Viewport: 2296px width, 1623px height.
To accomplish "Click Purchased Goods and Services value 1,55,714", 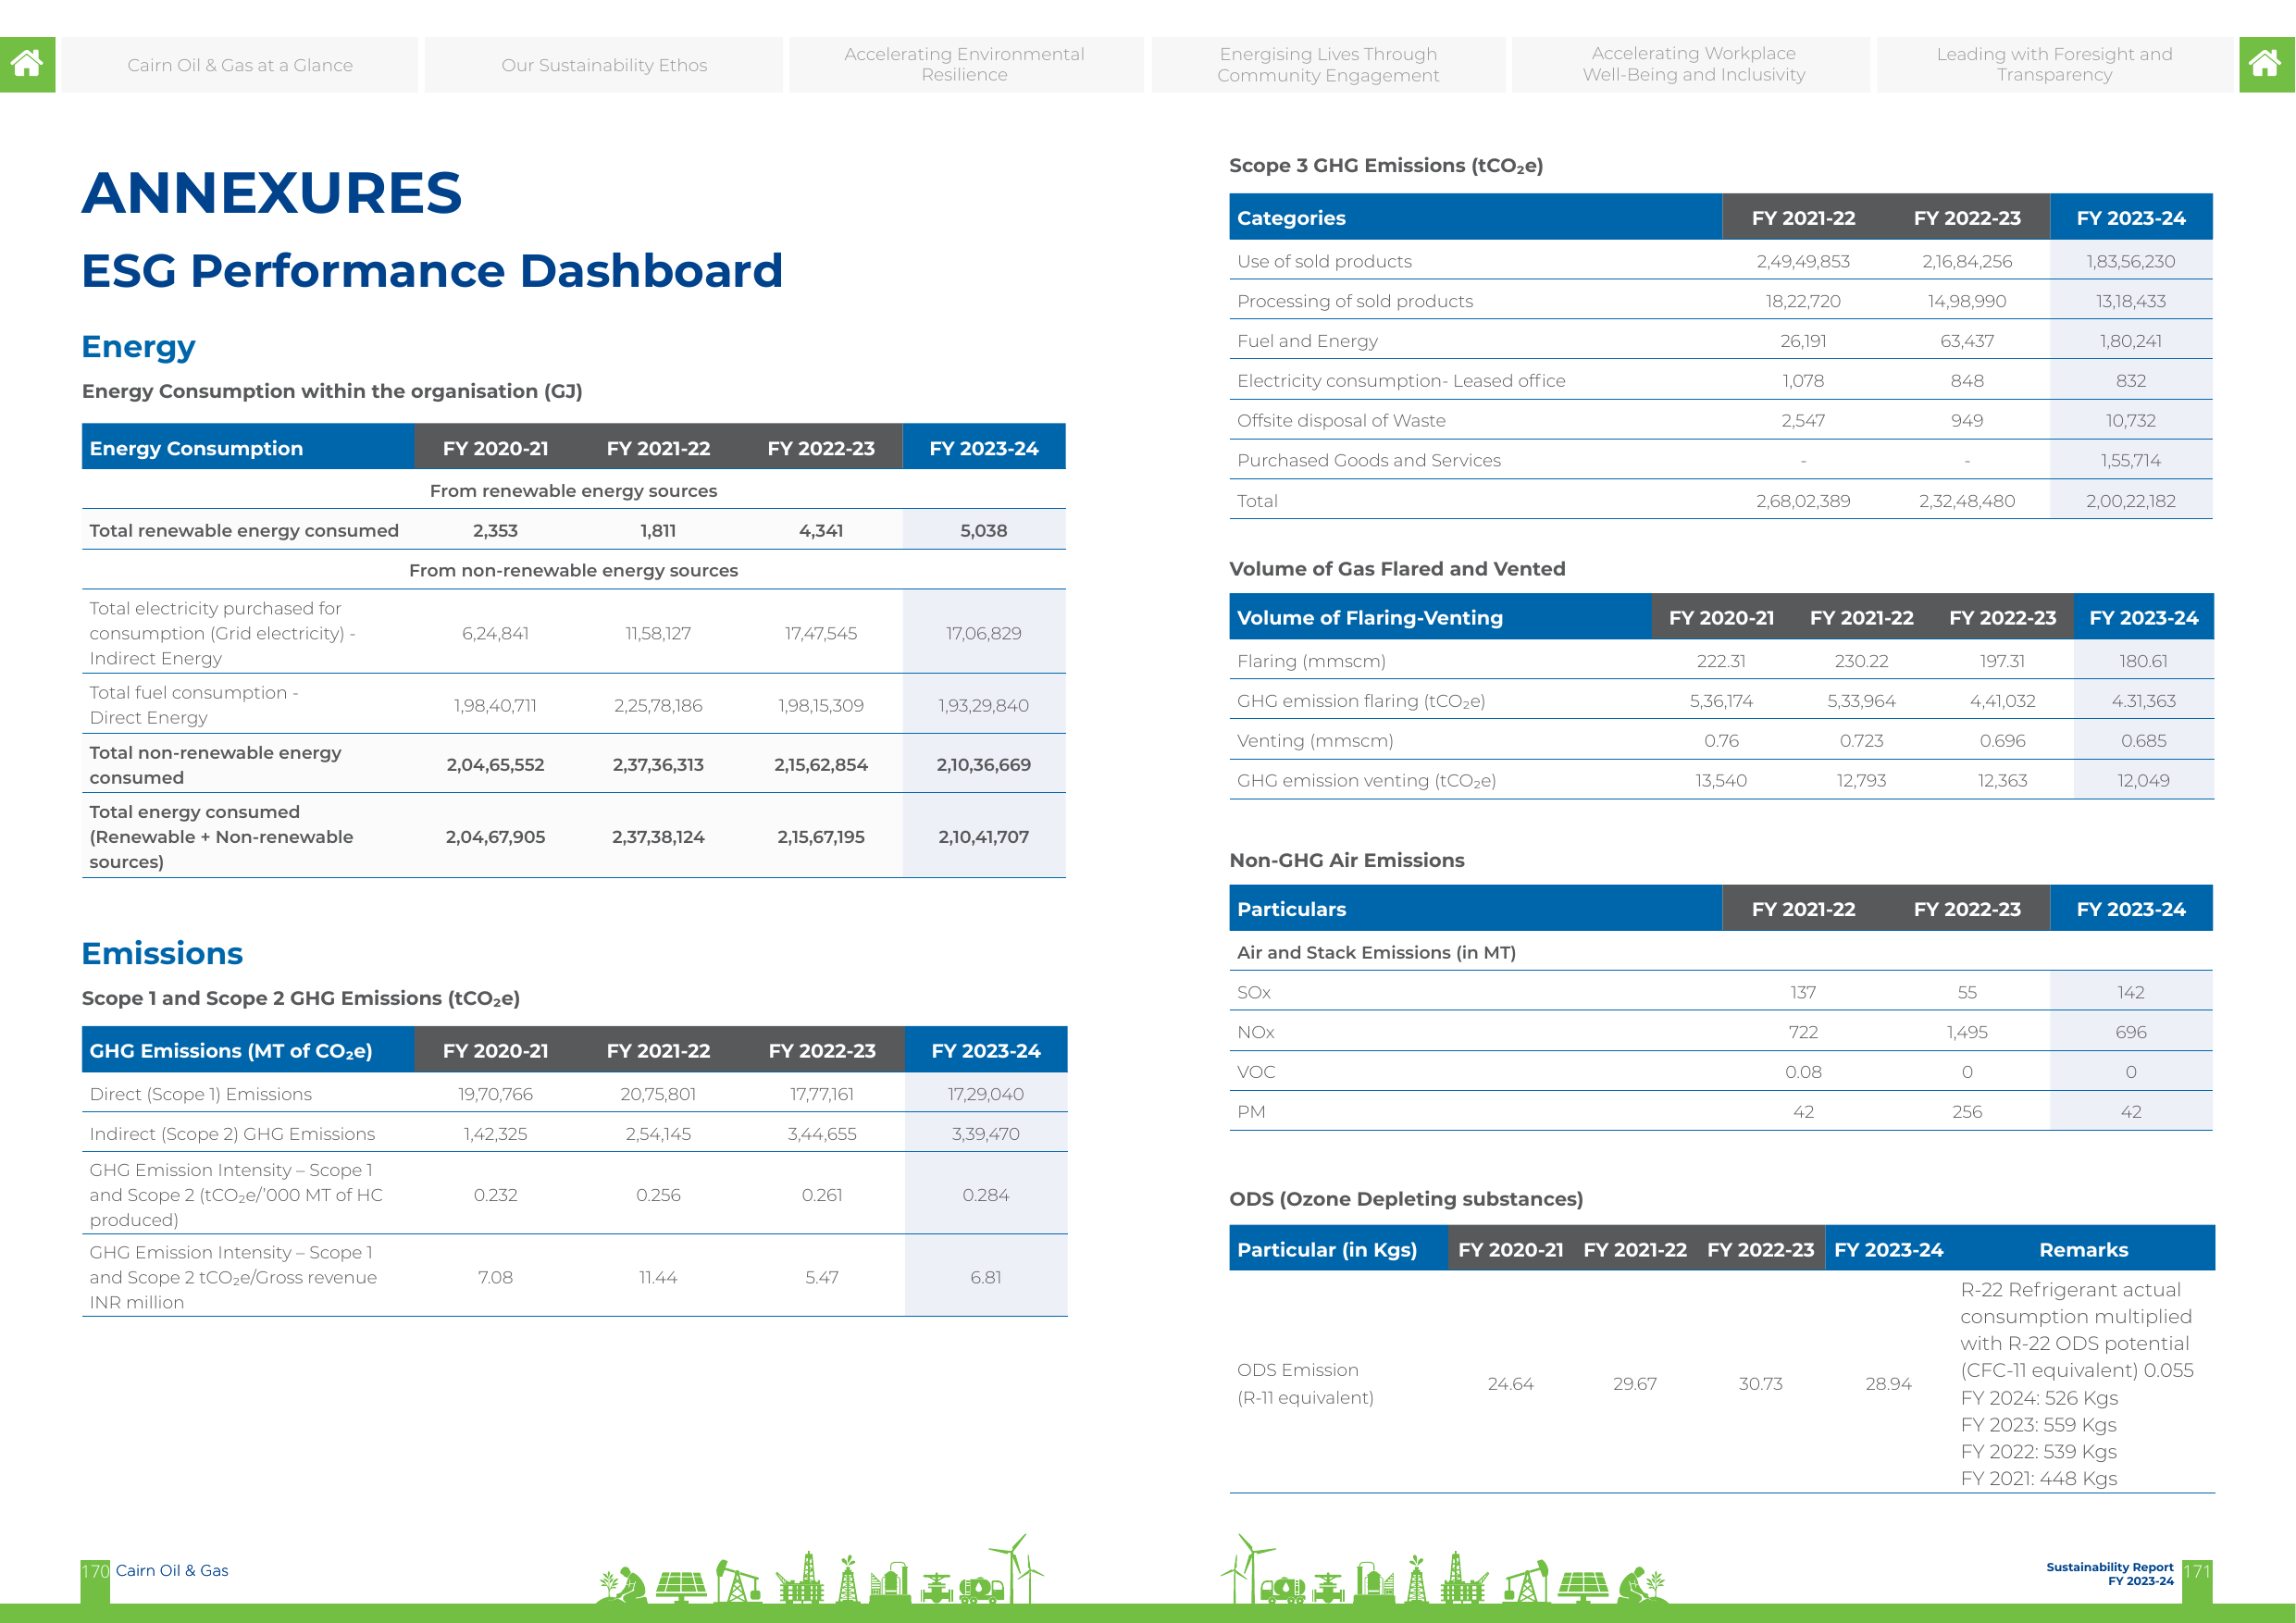I will (x=2131, y=461).
